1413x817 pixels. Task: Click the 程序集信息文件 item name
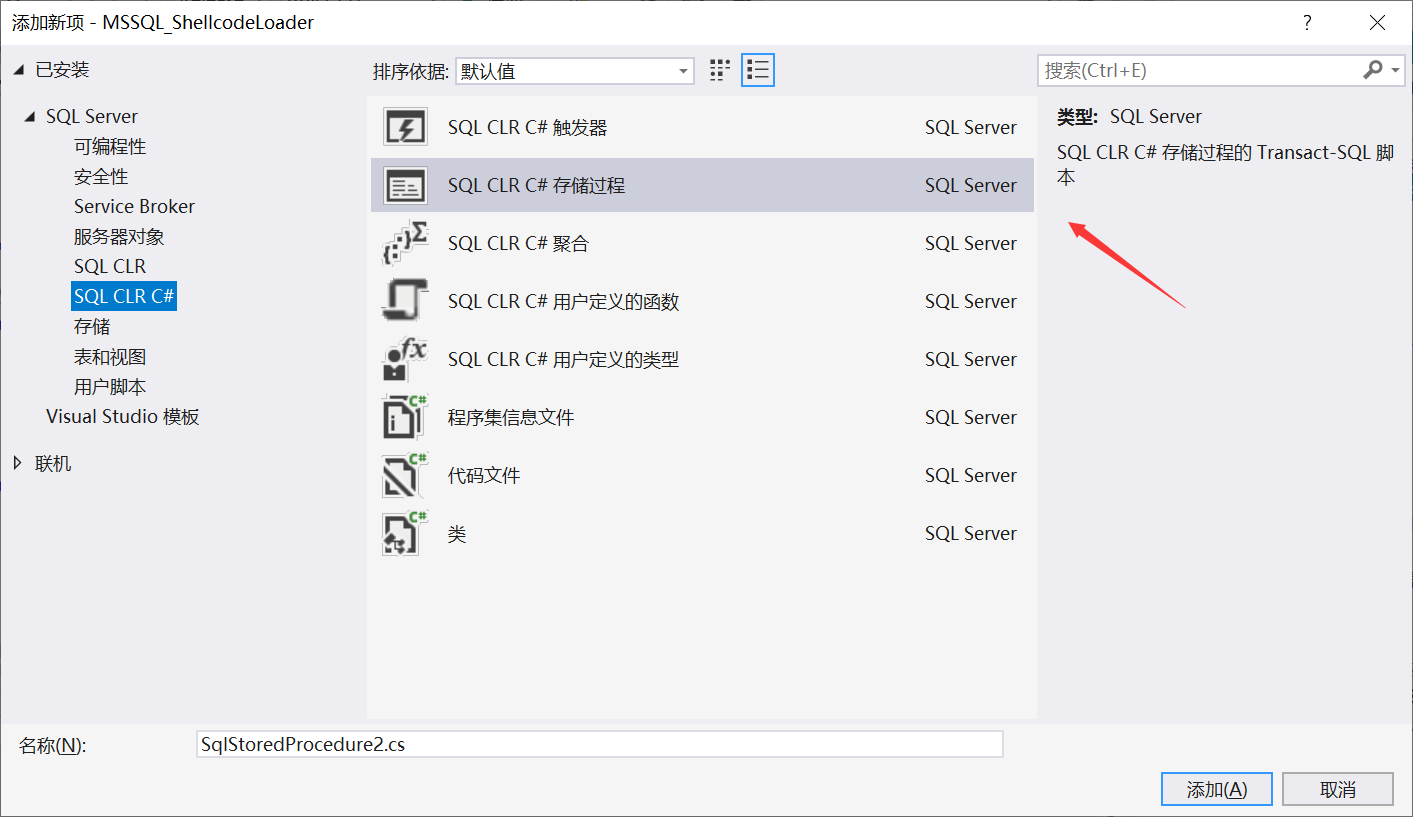[x=511, y=417]
